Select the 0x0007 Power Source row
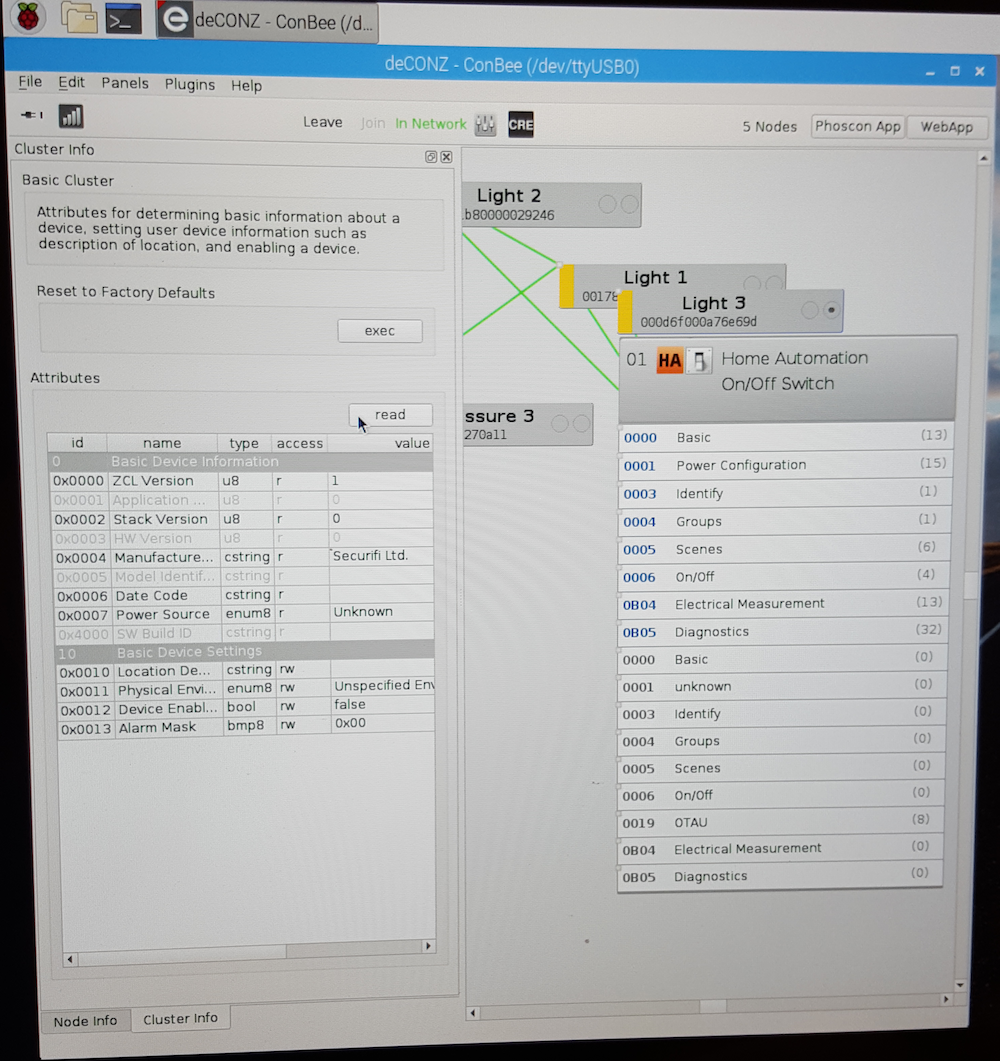This screenshot has height=1061, width=1000. [x=244, y=614]
